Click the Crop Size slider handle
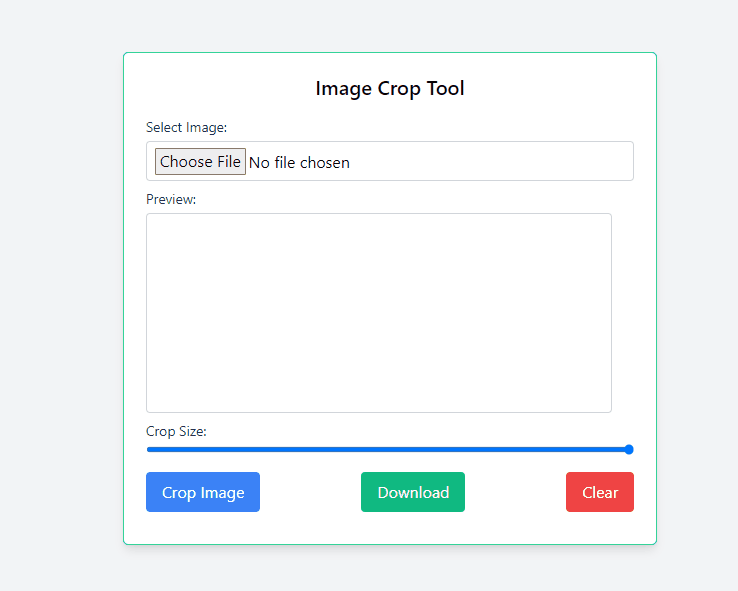Viewport: 738px width, 591px height. tap(629, 450)
